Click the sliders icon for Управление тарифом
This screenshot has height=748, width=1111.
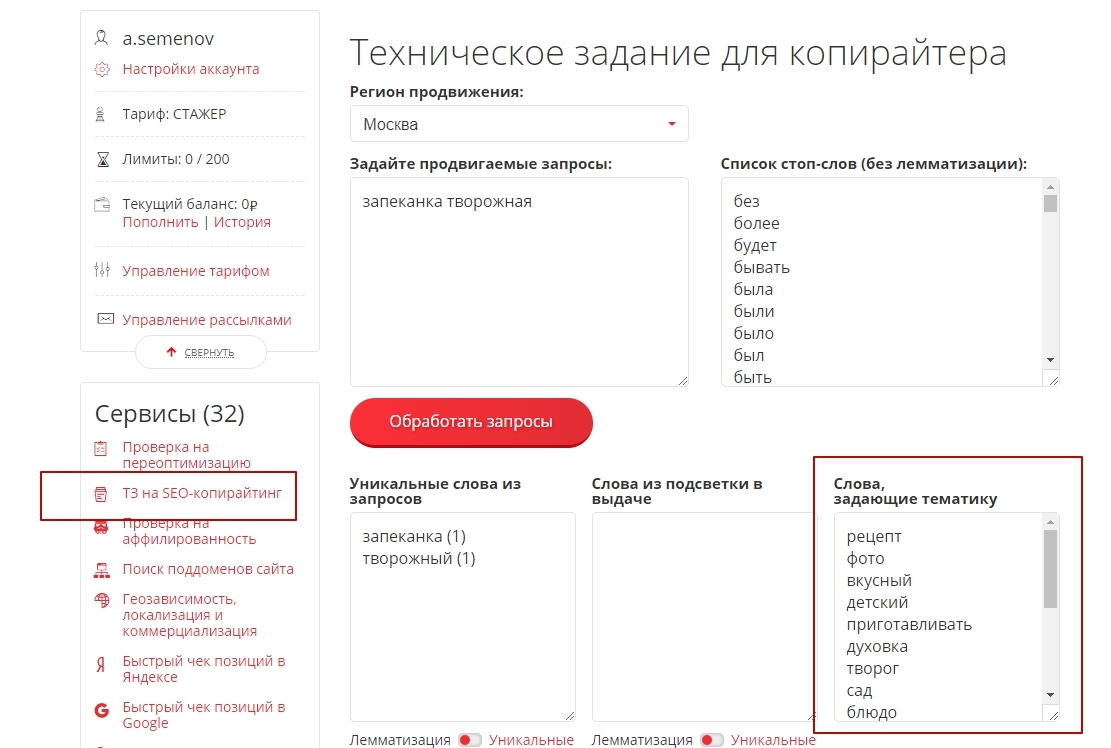pyautogui.click(x=102, y=270)
